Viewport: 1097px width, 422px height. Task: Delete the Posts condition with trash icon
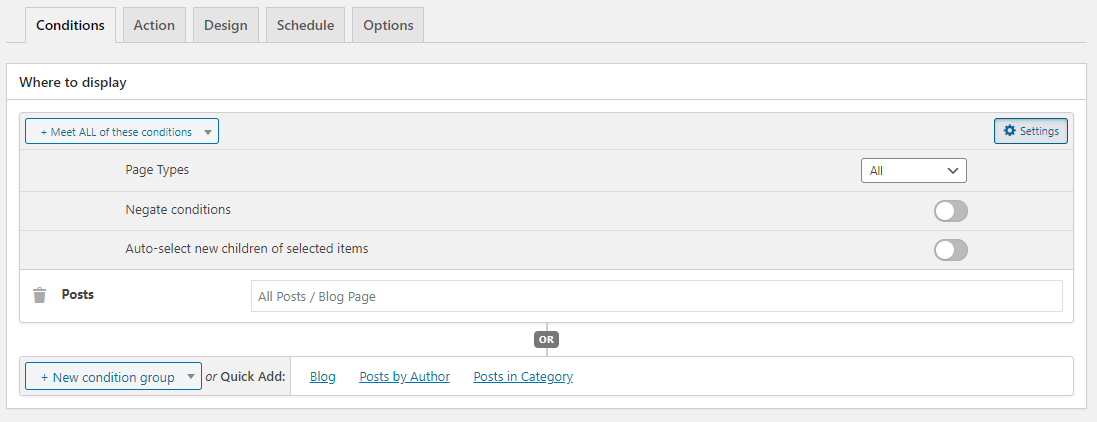pyautogui.click(x=40, y=295)
